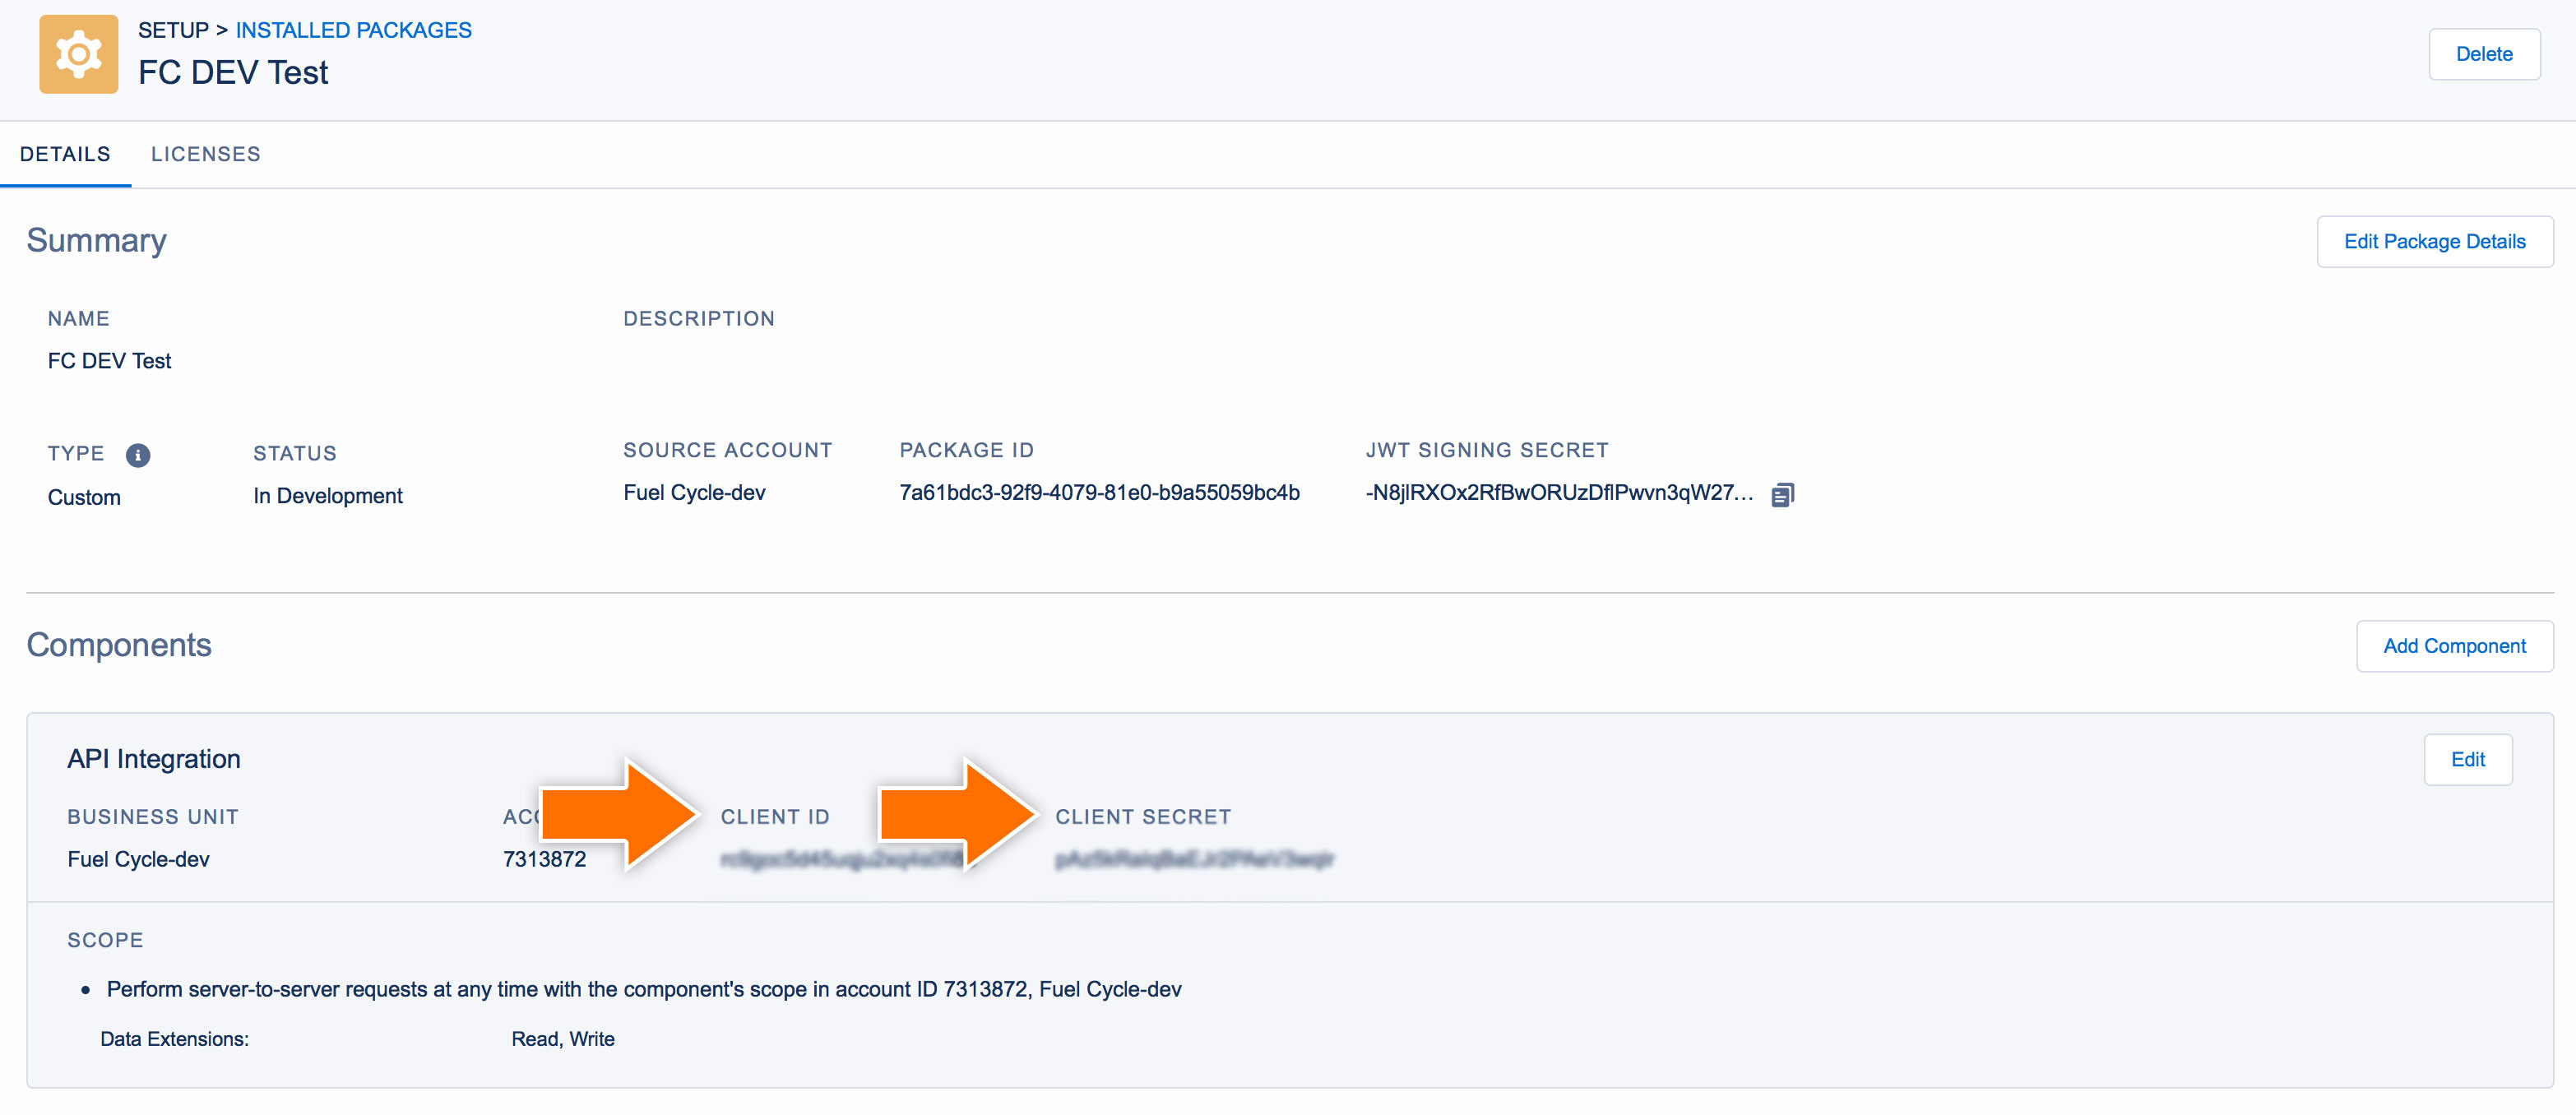Click the DESCRIPTION label
The image size is (2576, 1115).
coord(699,318)
